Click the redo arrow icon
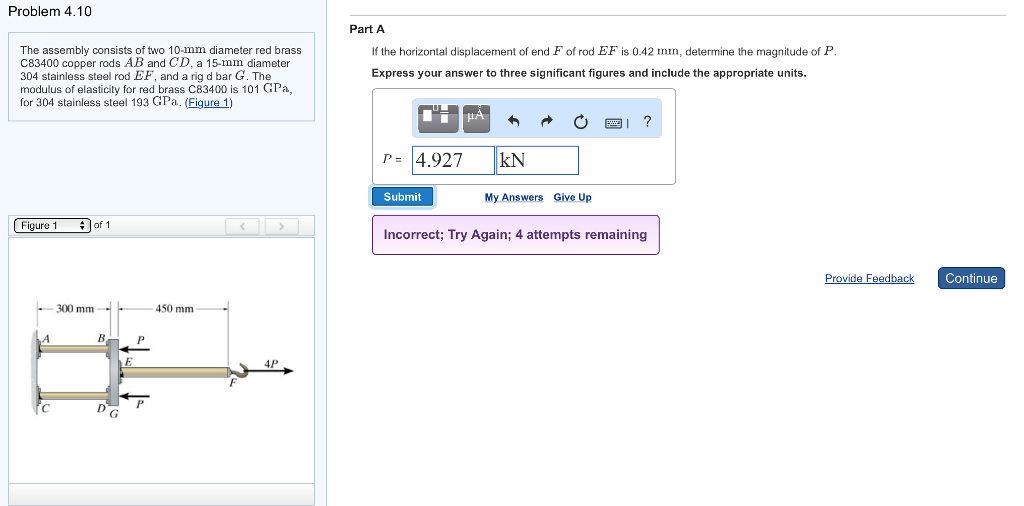This screenshot has width=1024, height=506. point(547,122)
